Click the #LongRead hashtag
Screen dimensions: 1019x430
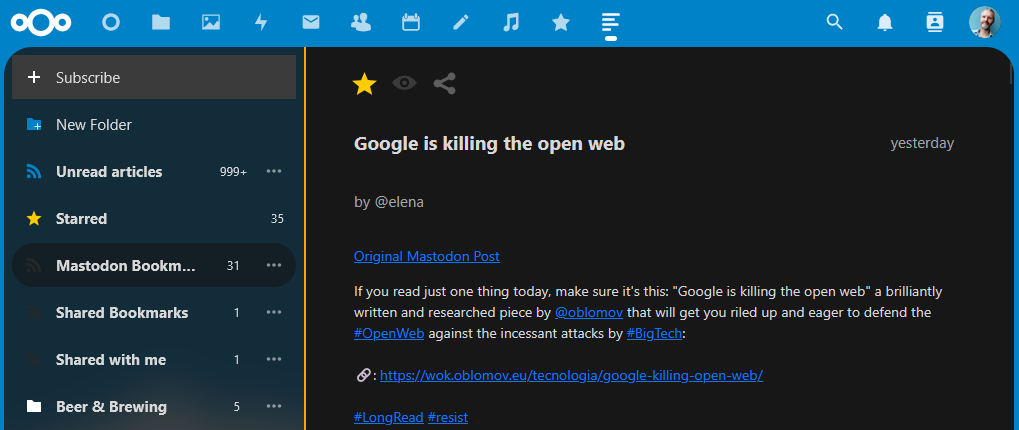coord(389,417)
